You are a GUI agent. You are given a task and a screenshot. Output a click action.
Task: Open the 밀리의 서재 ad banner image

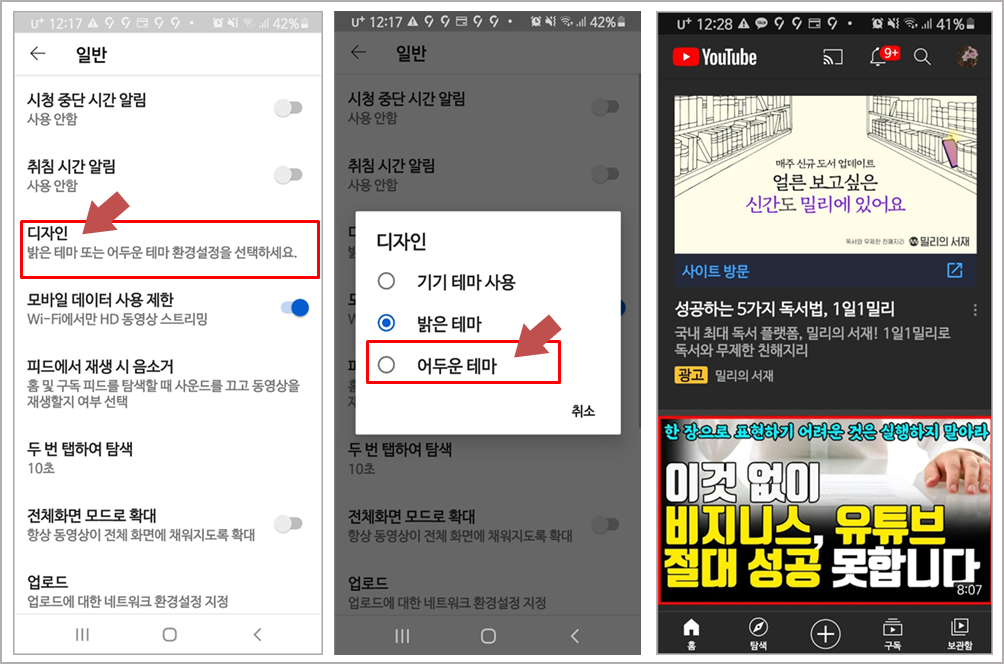pos(826,175)
